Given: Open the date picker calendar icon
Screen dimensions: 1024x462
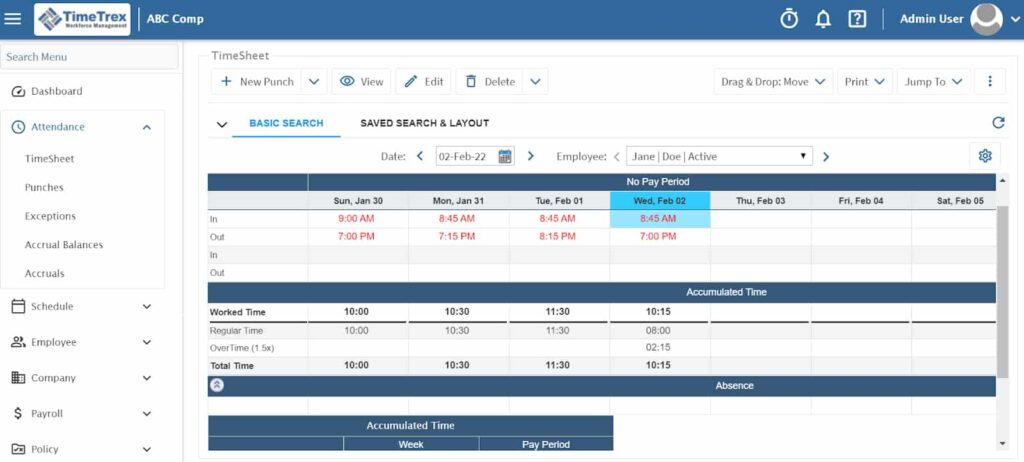Looking at the screenshot, I should pos(505,156).
